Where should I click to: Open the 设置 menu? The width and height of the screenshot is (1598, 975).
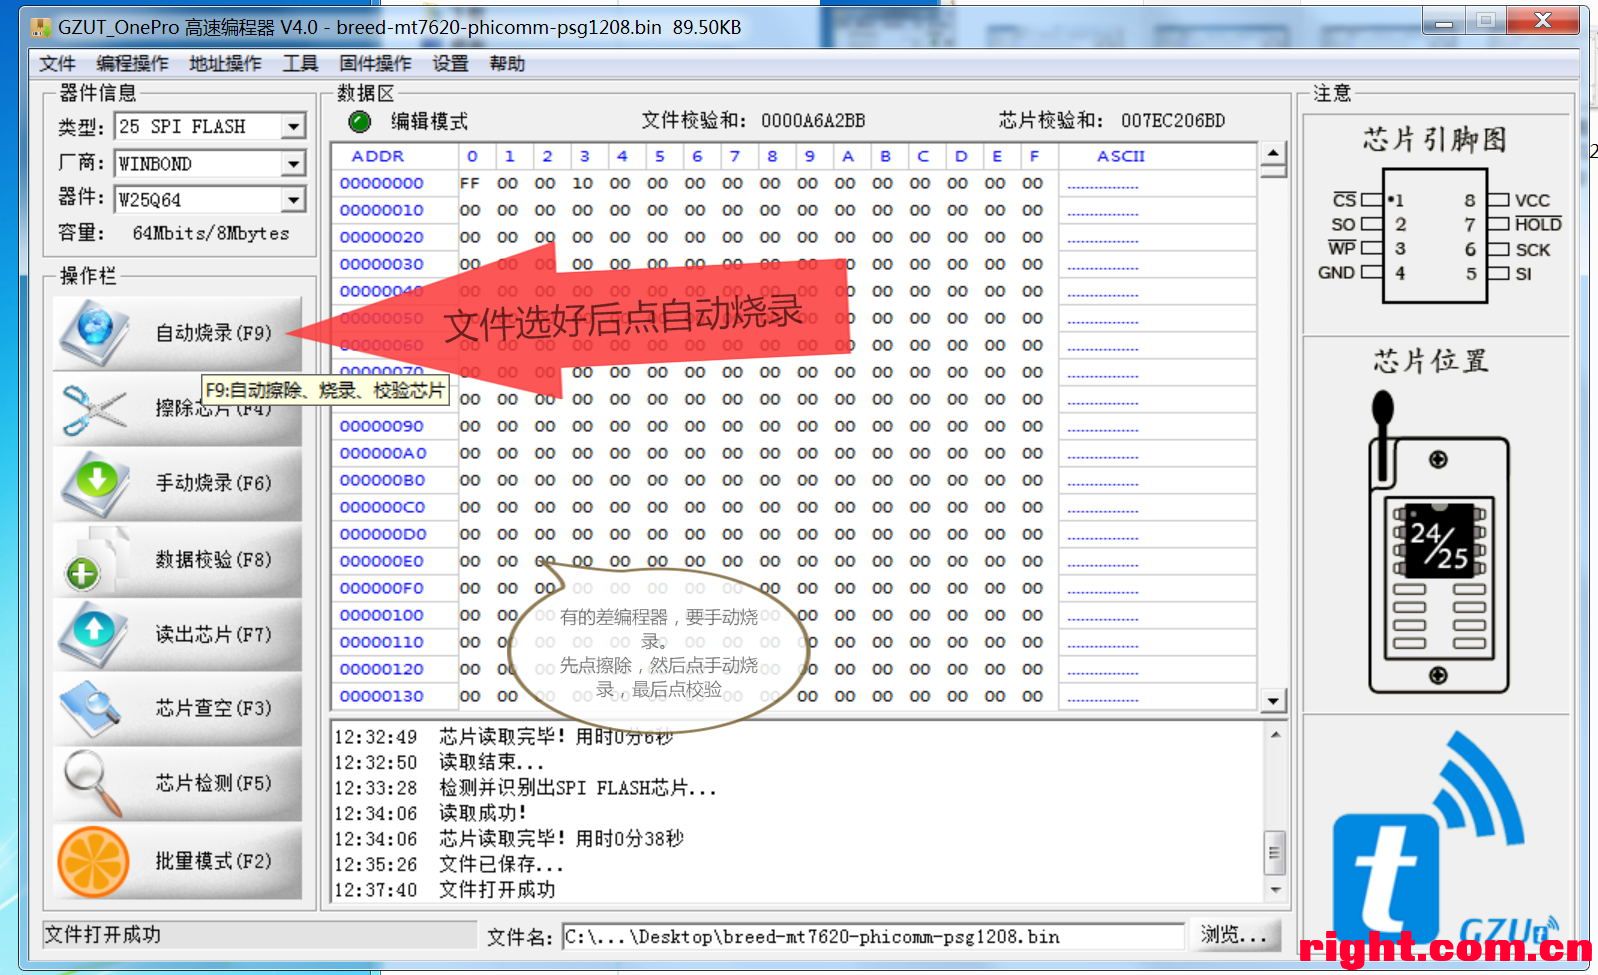point(450,64)
